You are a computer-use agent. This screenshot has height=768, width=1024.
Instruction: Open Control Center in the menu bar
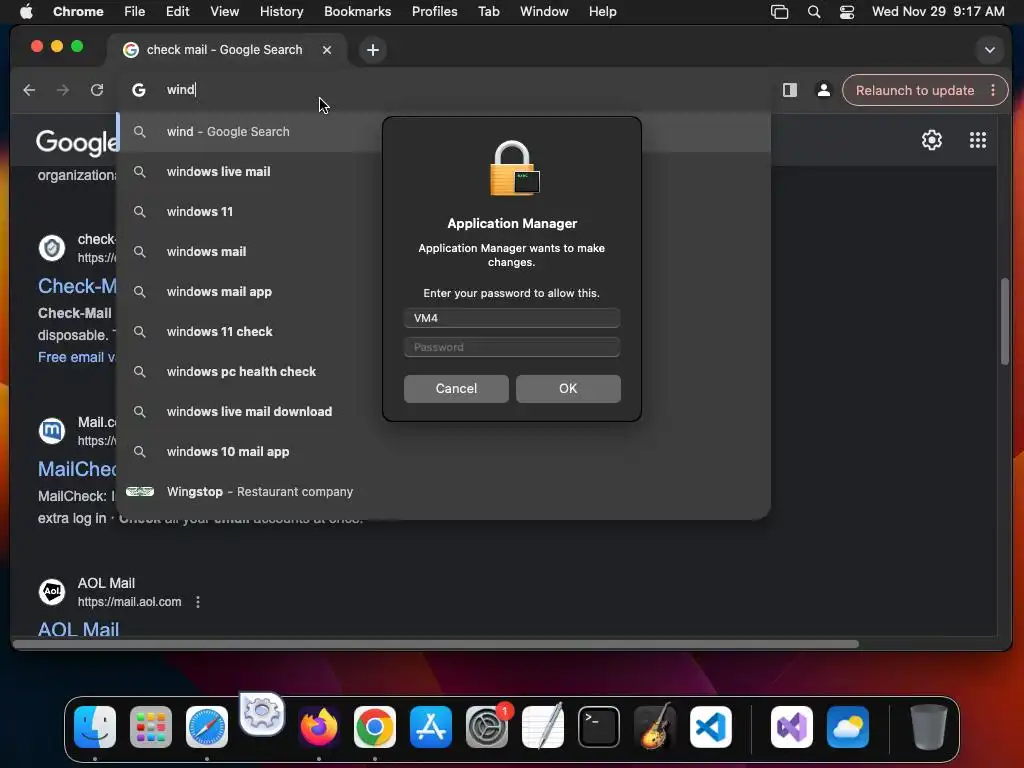click(846, 12)
